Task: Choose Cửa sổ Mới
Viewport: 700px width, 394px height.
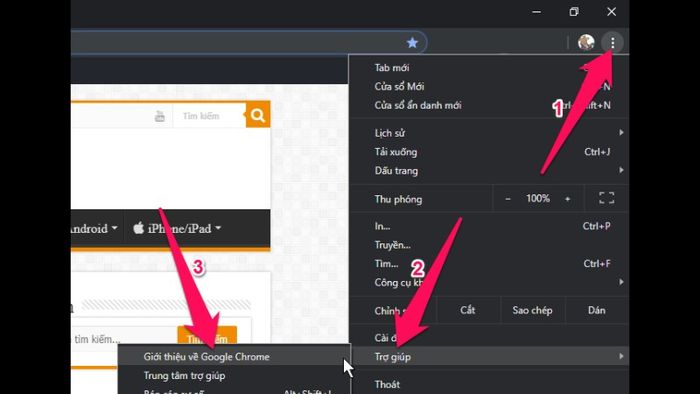Action: tap(489, 87)
